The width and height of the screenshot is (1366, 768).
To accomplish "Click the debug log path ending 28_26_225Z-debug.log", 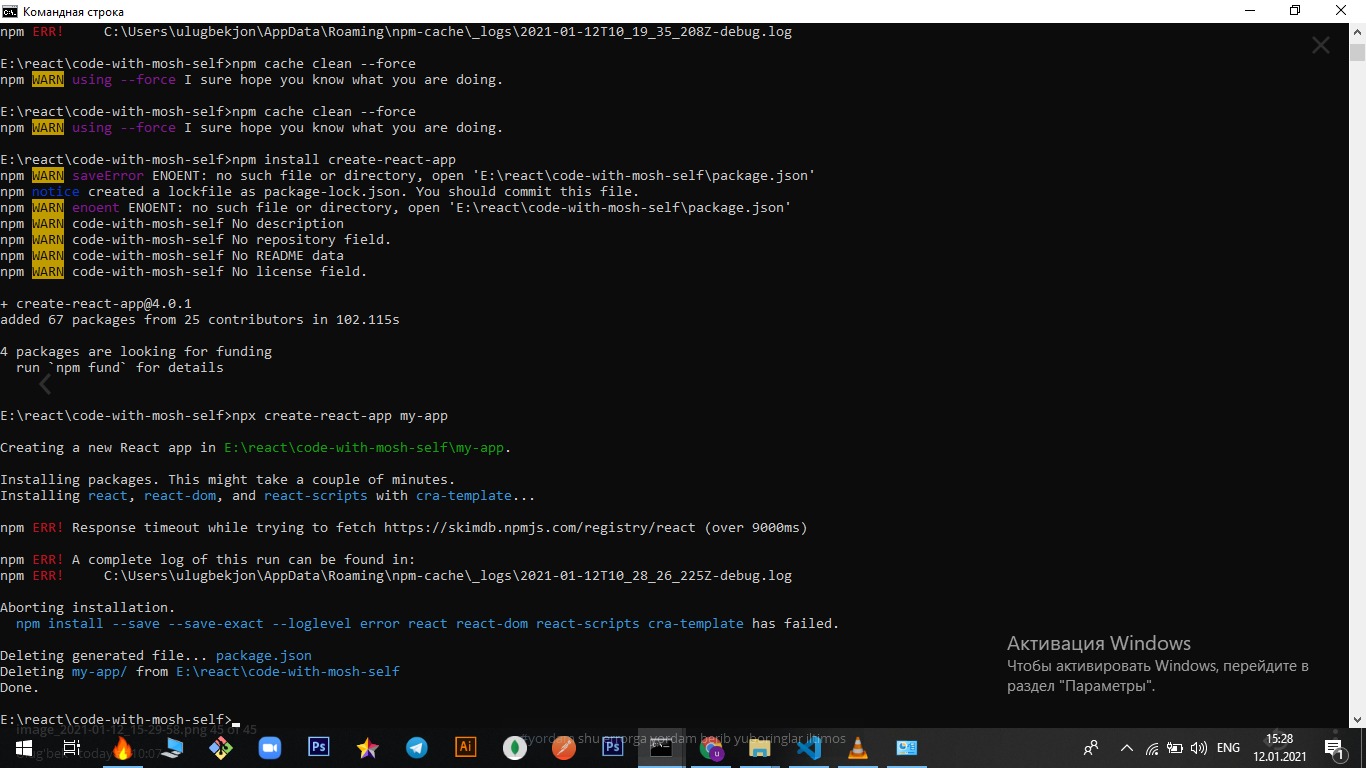I will (448, 576).
